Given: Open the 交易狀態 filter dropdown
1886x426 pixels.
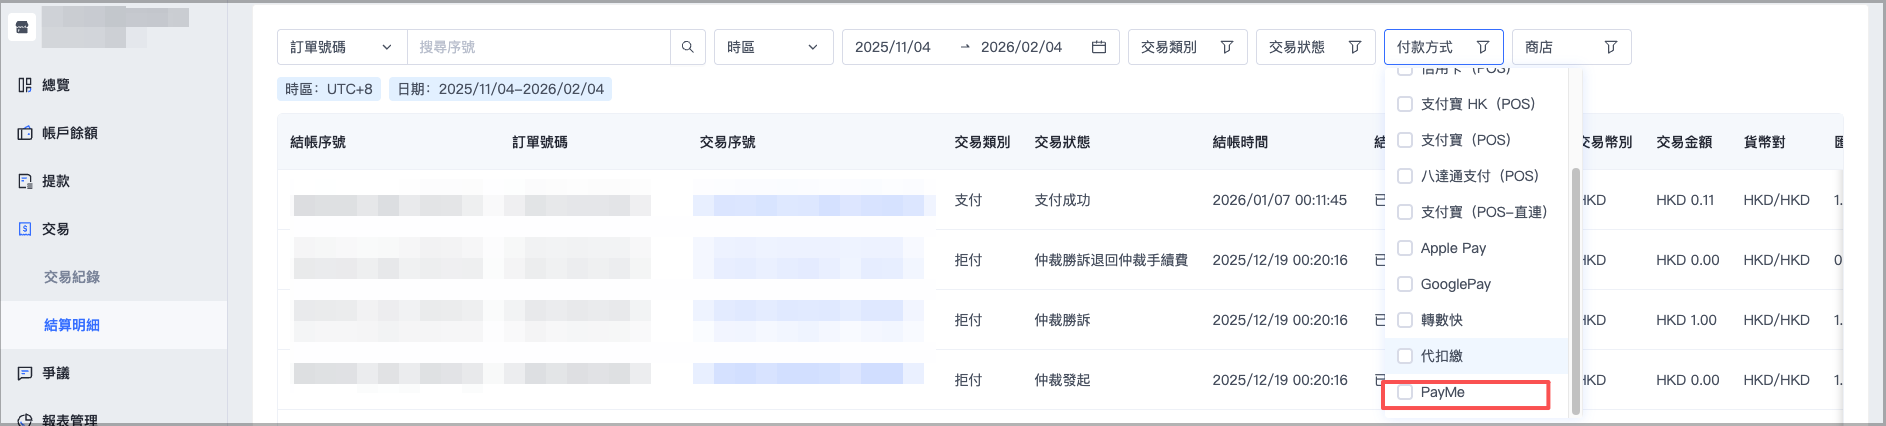Looking at the screenshot, I should click(x=1315, y=47).
